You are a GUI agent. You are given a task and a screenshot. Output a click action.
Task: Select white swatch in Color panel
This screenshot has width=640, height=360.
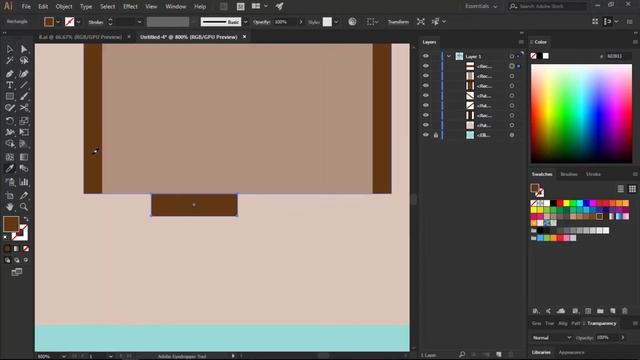coord(546,56)
